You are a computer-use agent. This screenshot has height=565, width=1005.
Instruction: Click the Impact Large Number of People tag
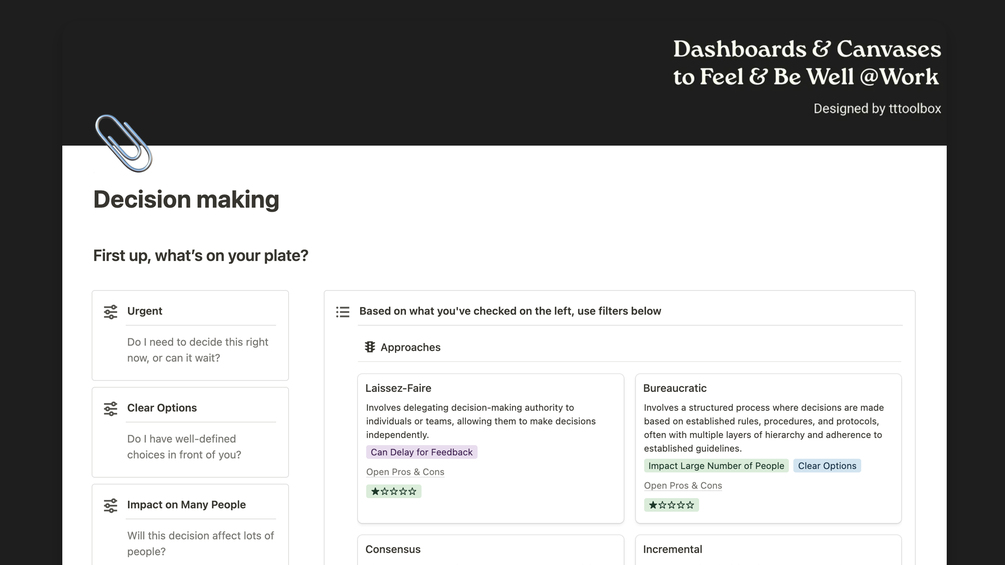point(716,466)
